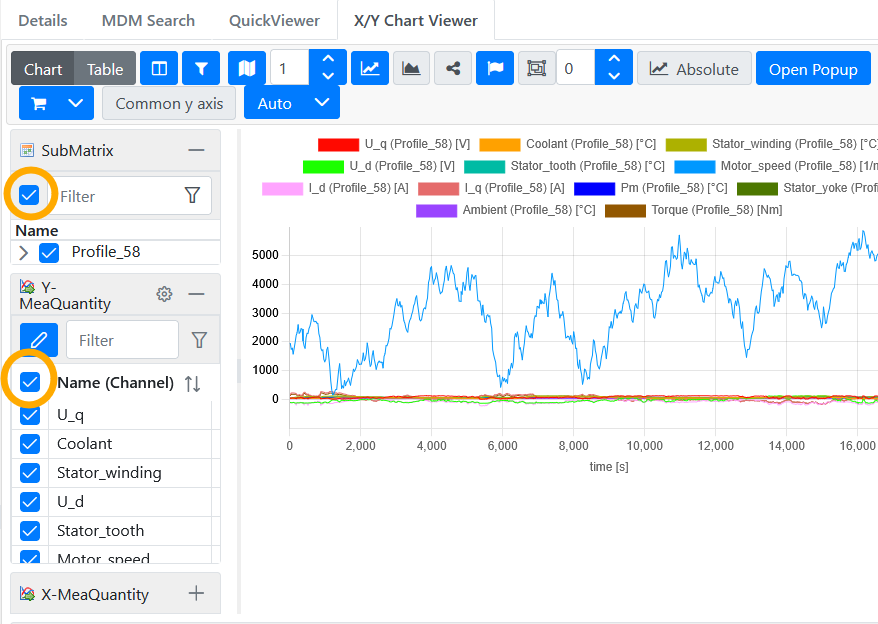Toggle the Coolant channel checkbox

(30, 443)
